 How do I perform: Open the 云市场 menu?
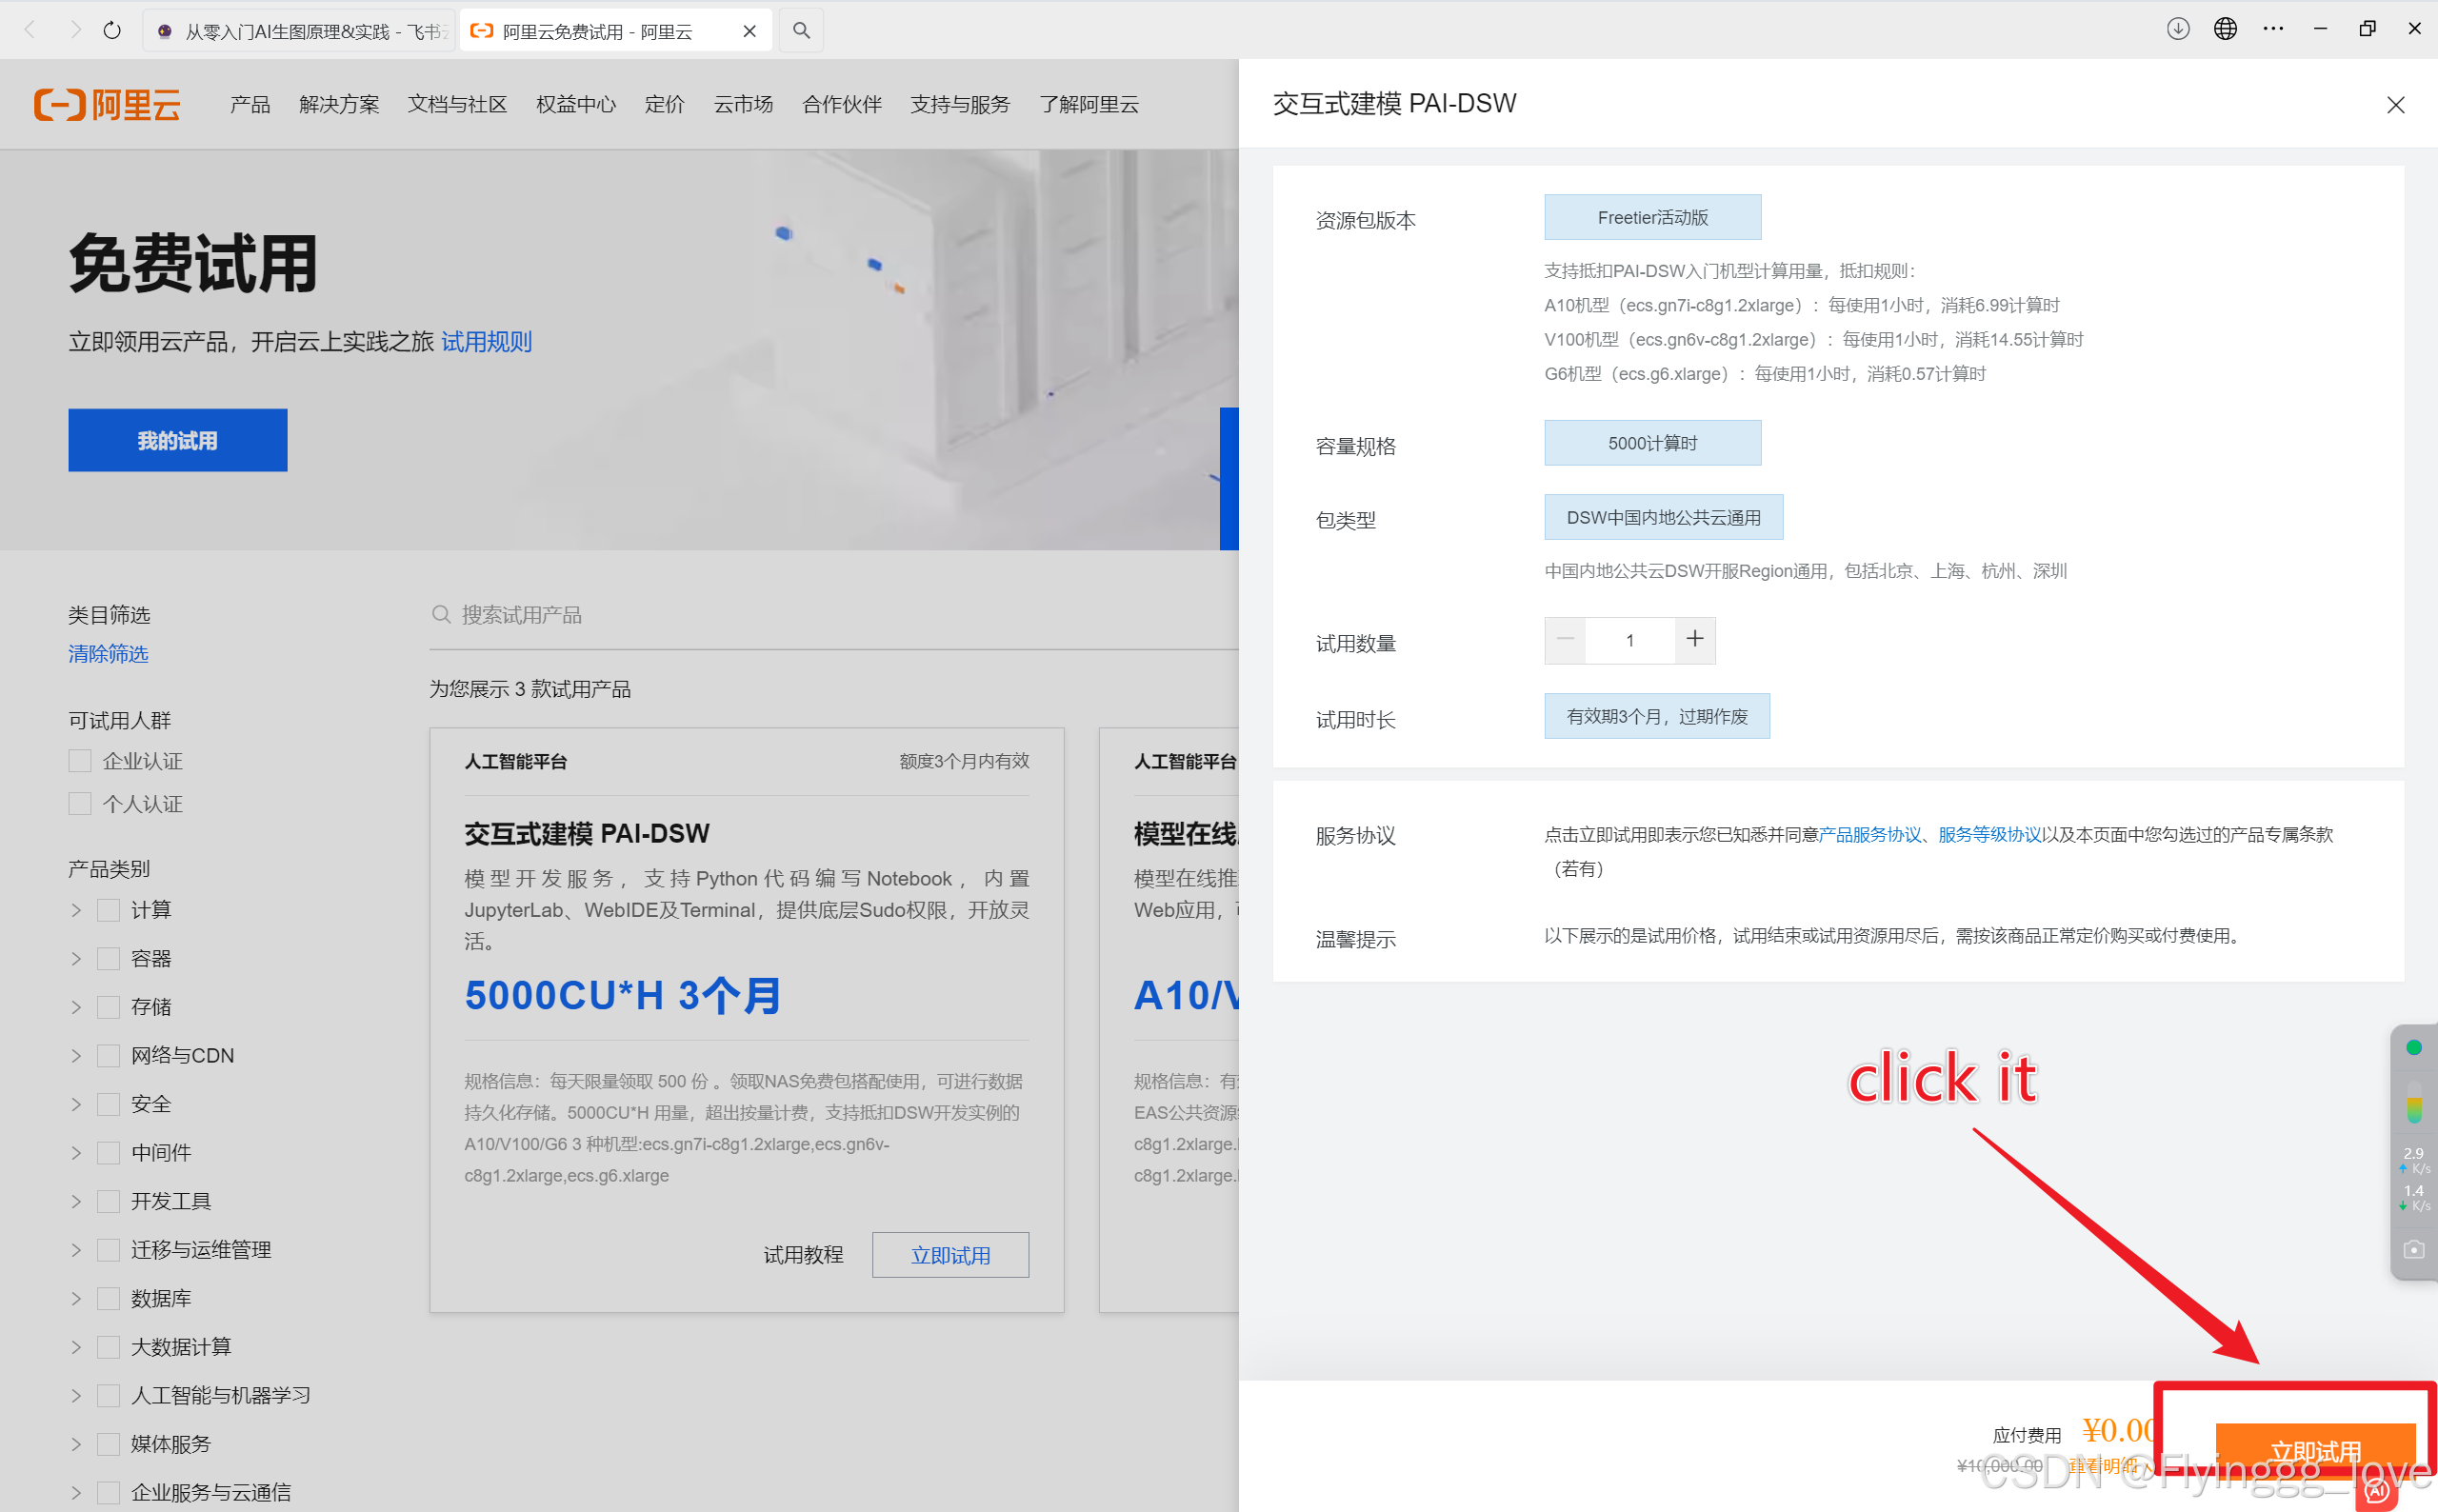[743, 104]
